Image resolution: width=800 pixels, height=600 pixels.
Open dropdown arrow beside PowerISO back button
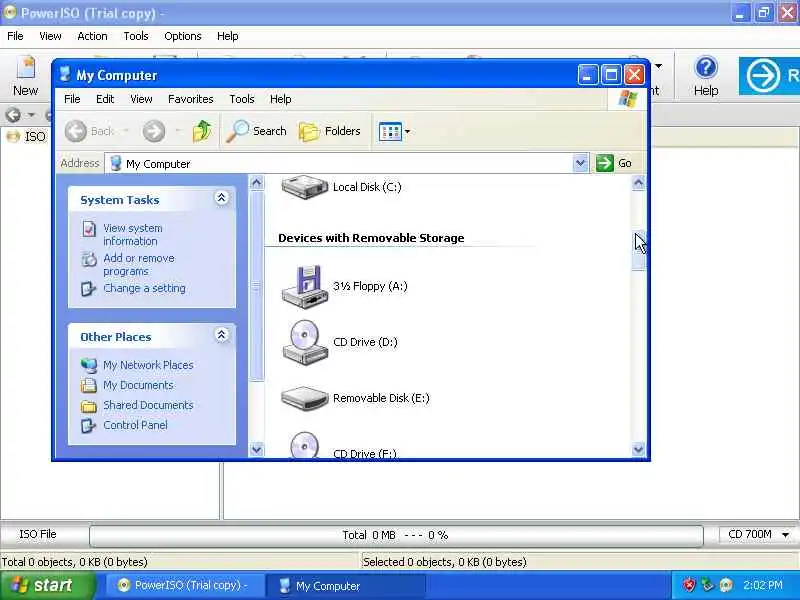32,115
